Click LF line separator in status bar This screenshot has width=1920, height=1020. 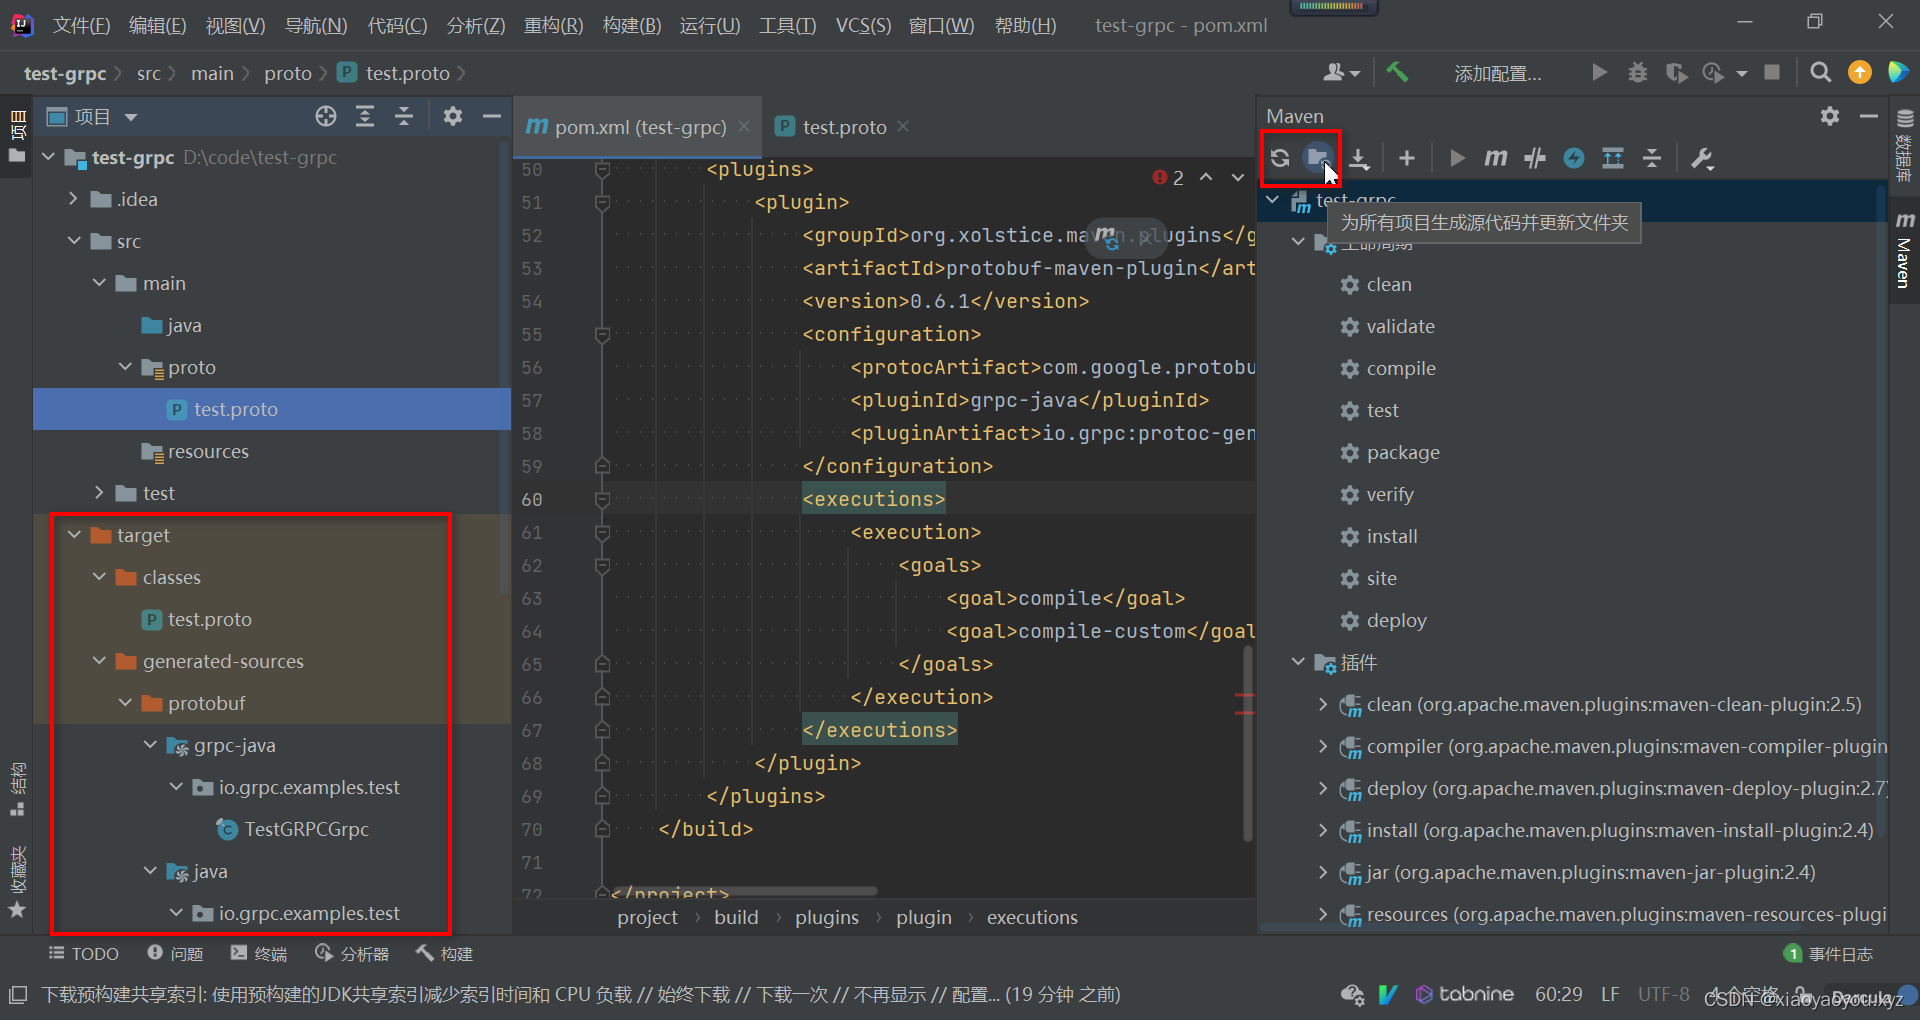[1610, 994]
